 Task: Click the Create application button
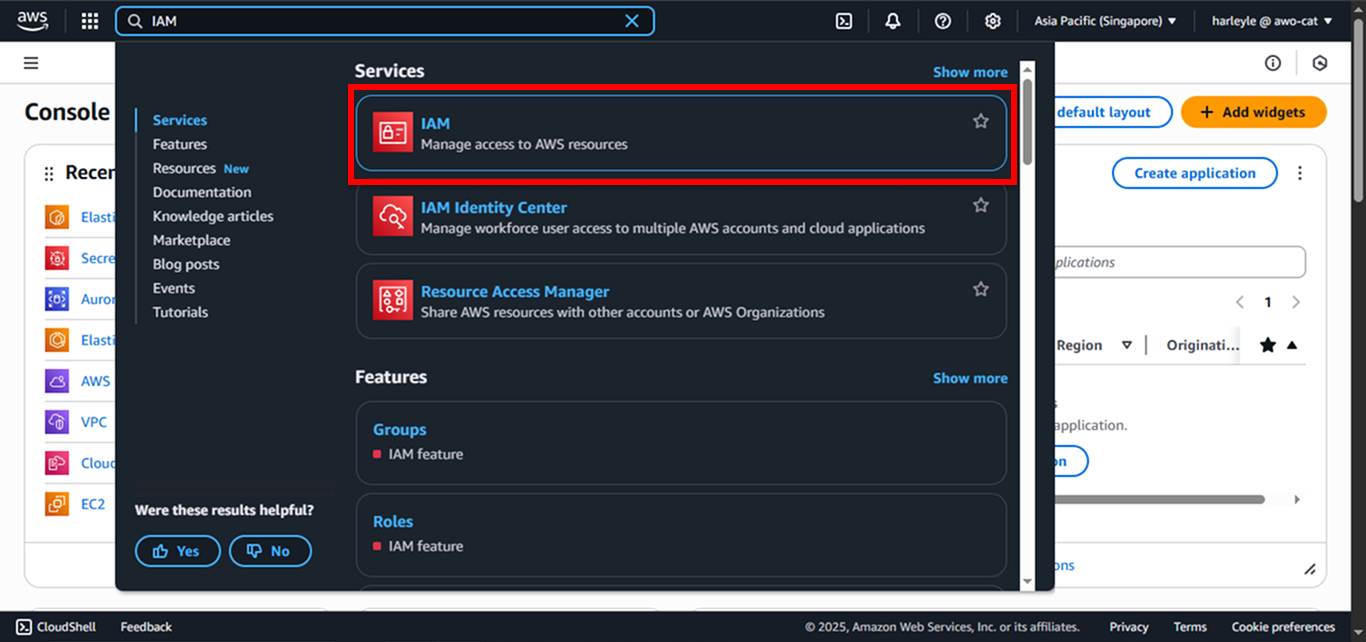tap(1195, 173)
